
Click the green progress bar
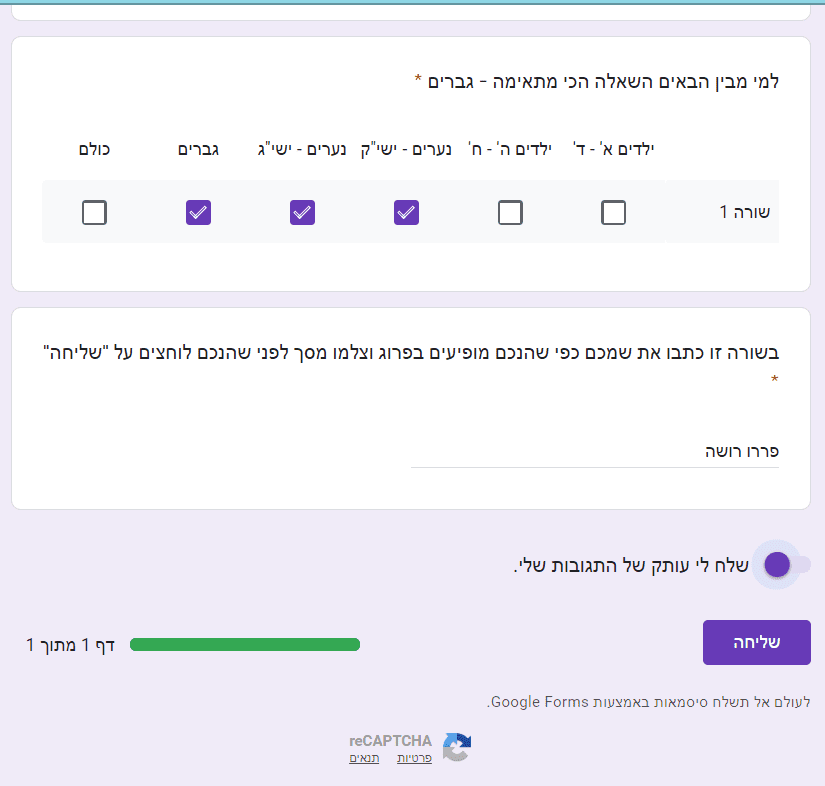245,644
